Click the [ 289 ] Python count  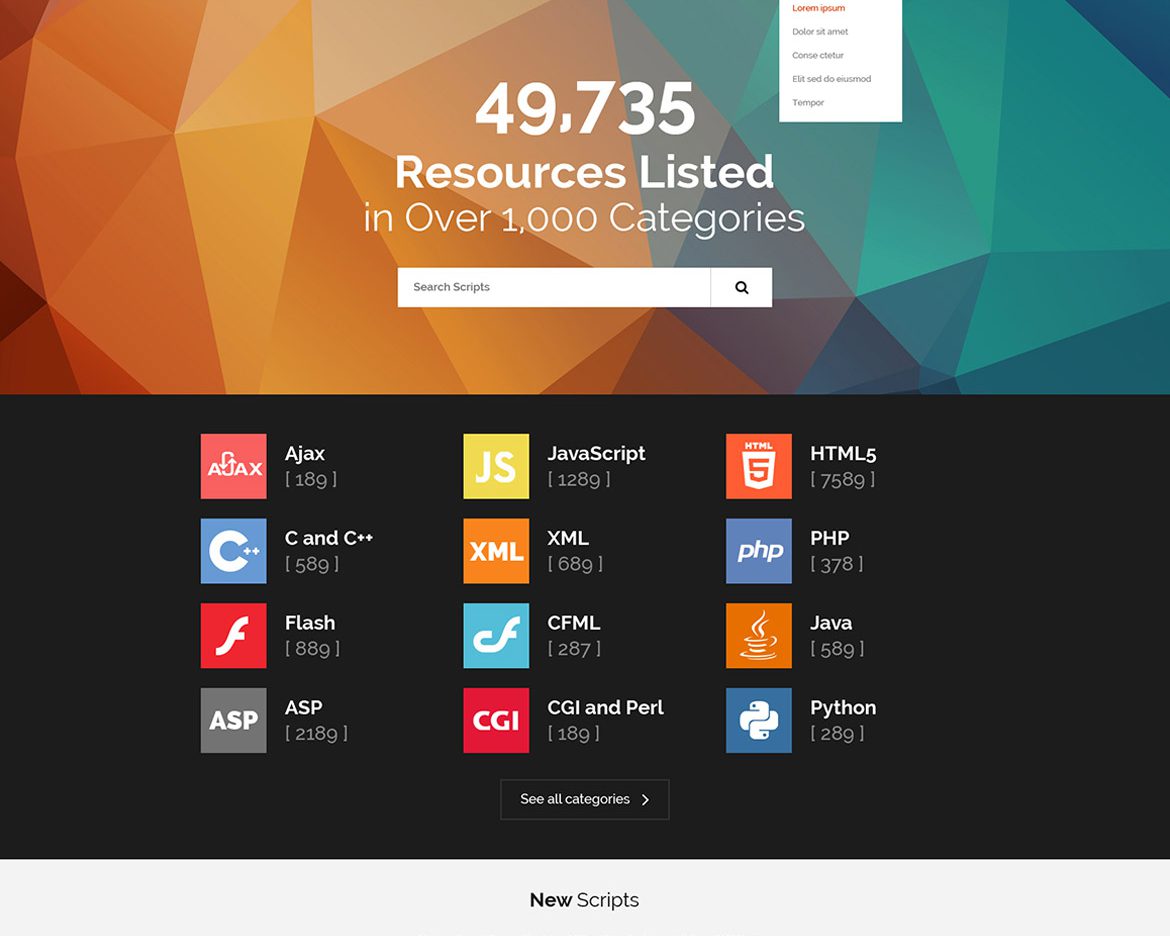(x=837, y=733)
